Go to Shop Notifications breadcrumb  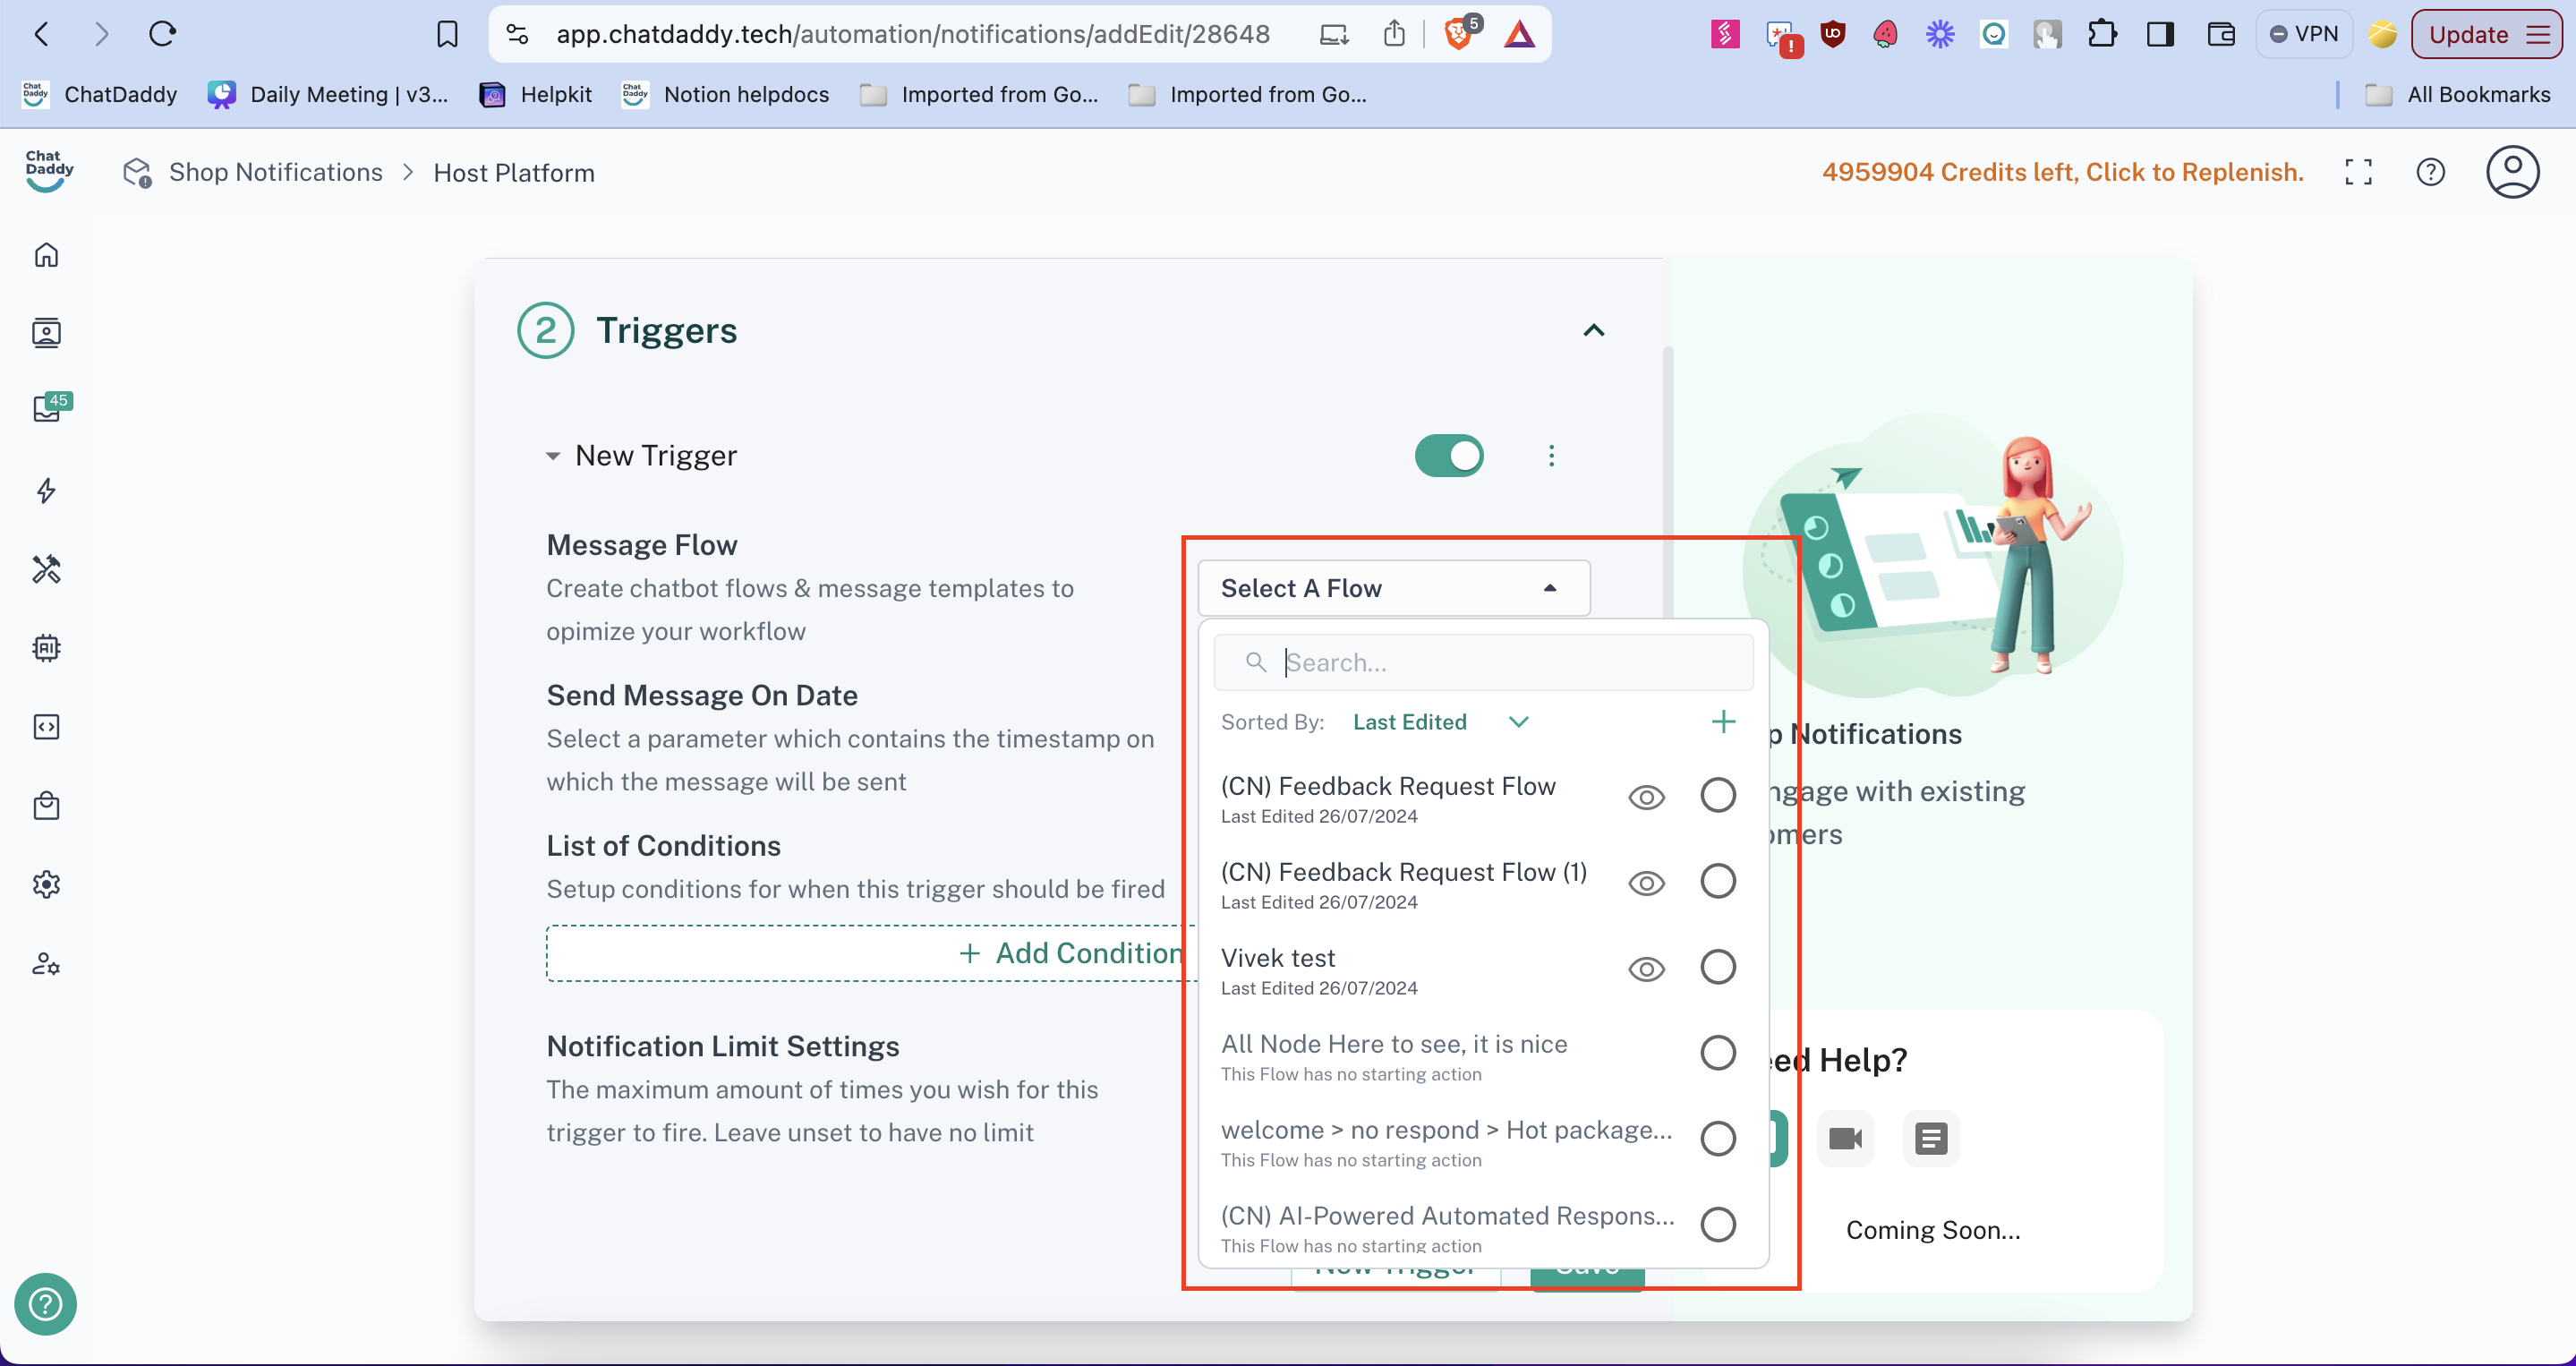coord(275,172)
